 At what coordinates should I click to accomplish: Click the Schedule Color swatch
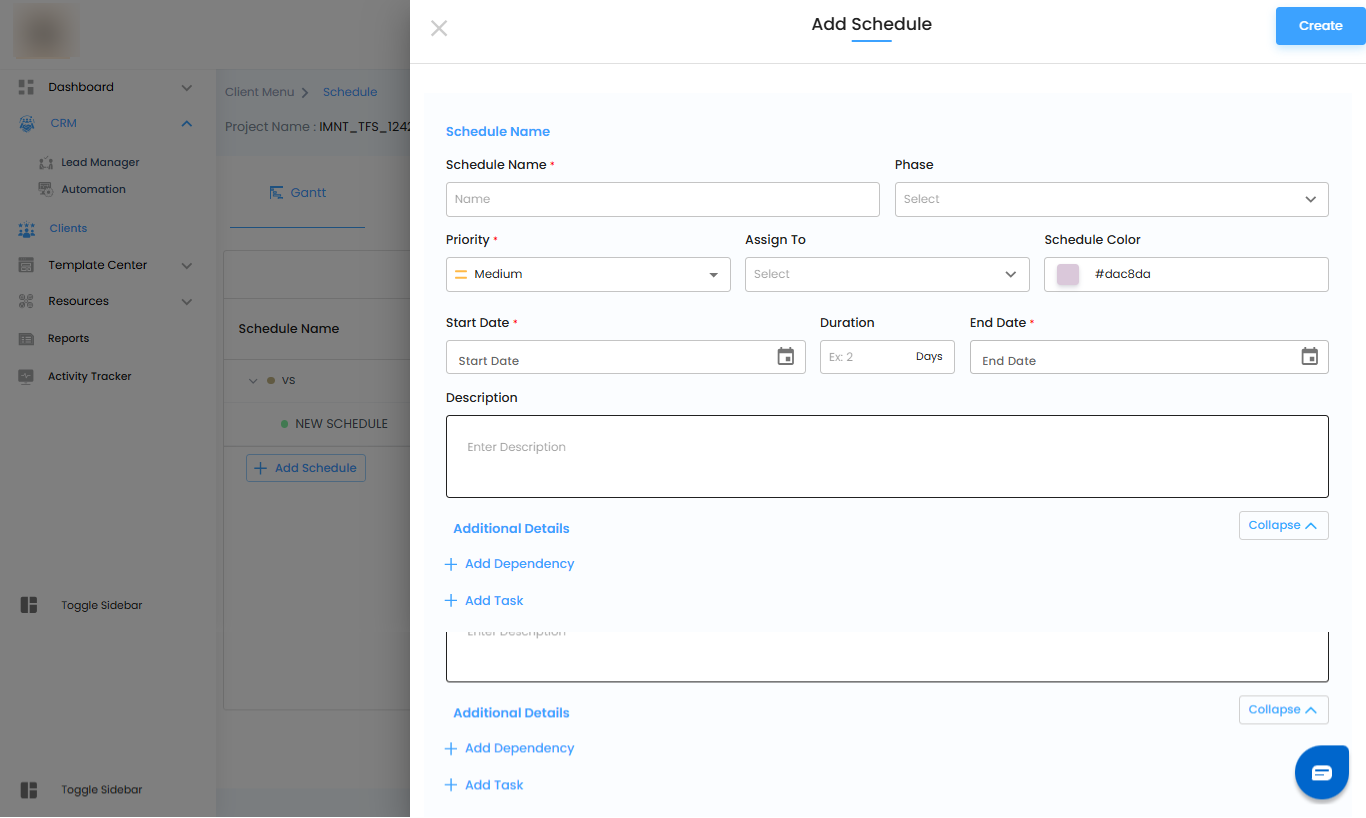(1068, 274)
